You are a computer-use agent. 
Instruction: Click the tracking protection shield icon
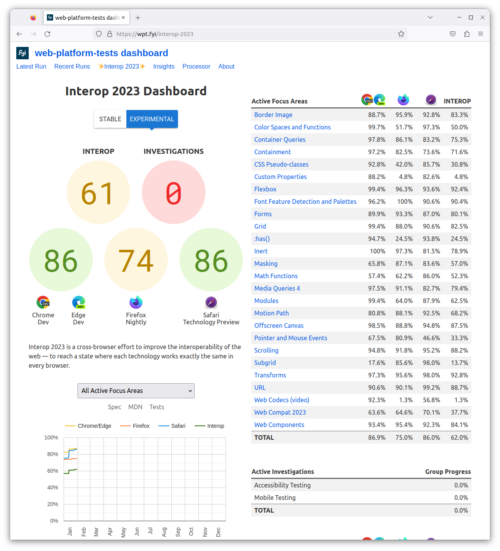point(99,34)
